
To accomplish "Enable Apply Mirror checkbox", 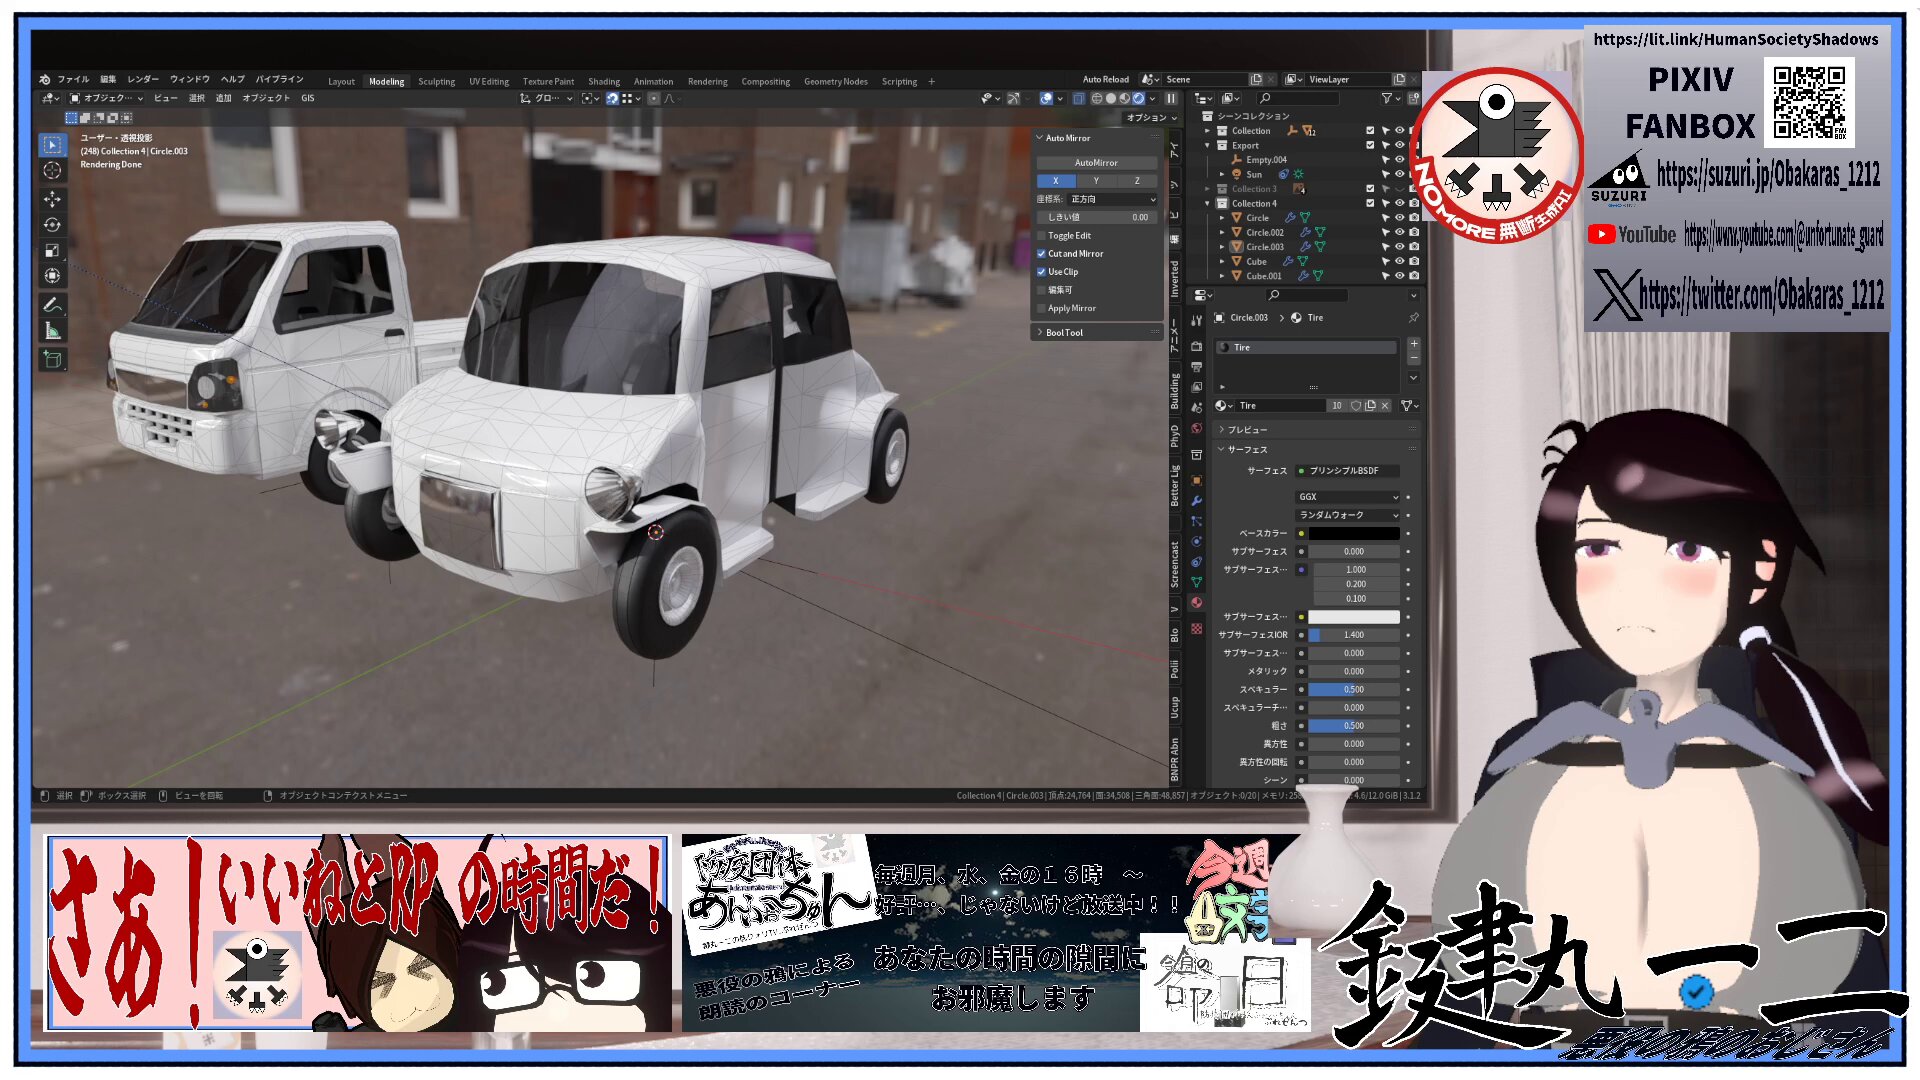I will (1042, 309).
